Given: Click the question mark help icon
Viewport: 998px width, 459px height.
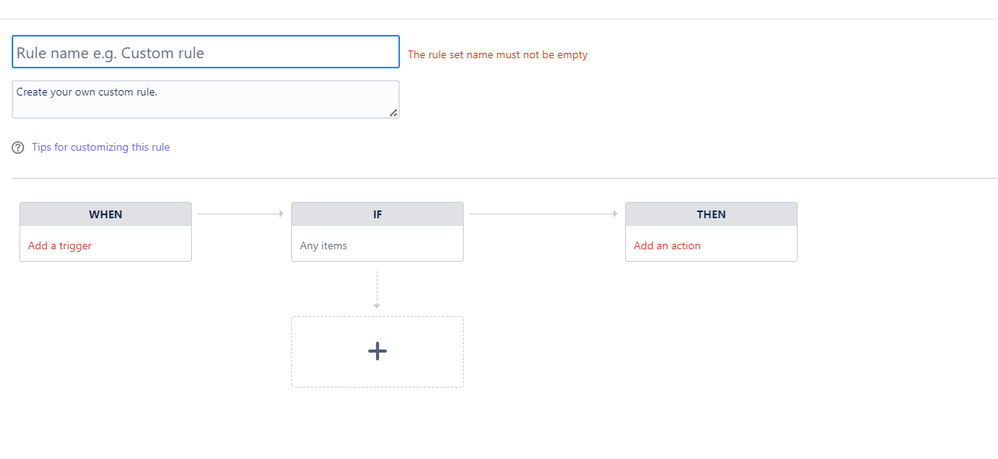Looking at the screenshot, I should pos(18,148).
